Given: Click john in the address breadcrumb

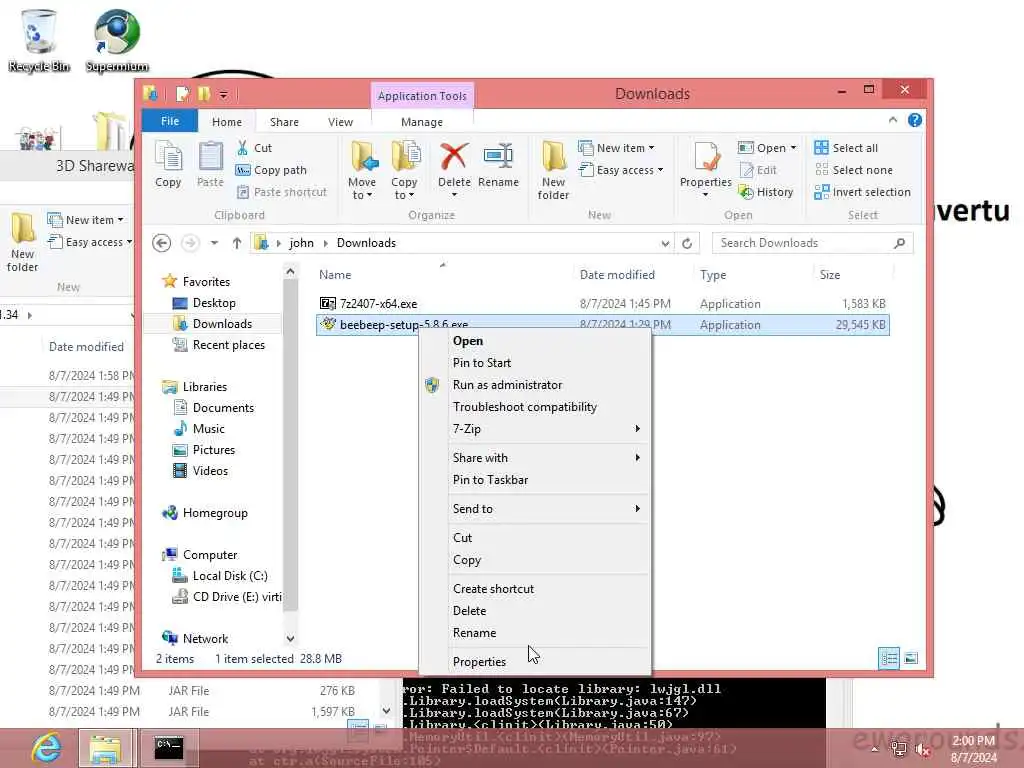Looking at the screenshot, I should (x=302, y=243).
